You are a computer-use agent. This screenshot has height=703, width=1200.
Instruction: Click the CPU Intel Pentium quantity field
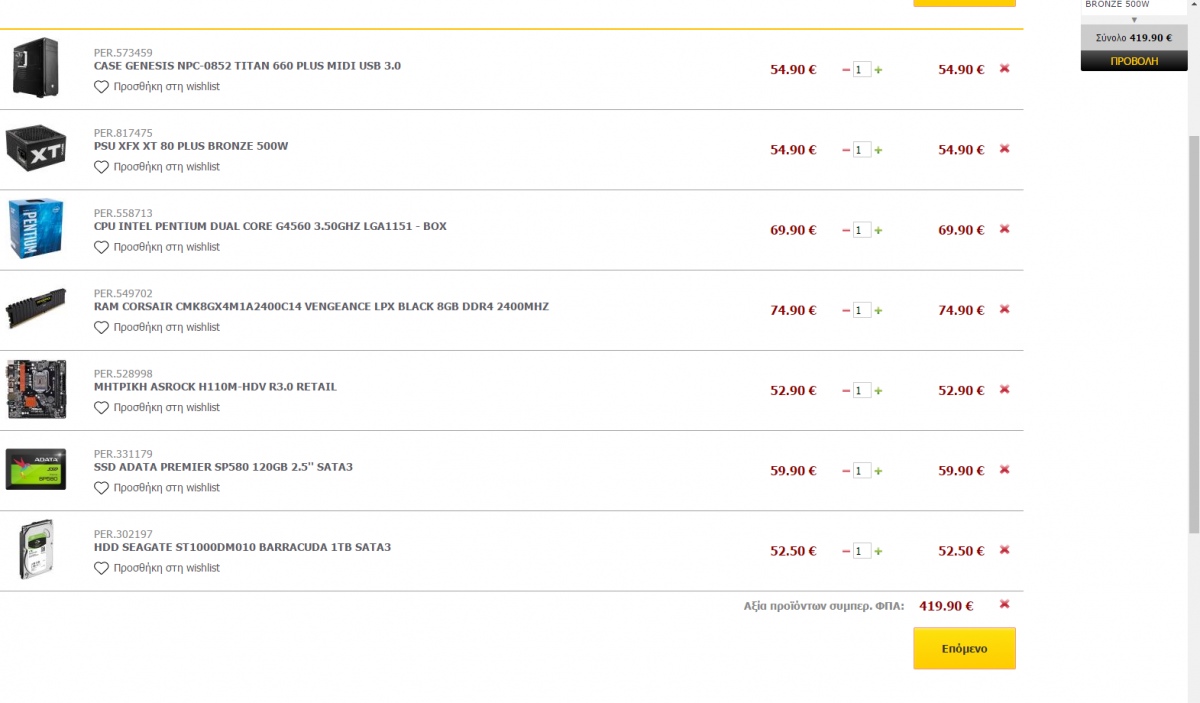click(862, 230)
